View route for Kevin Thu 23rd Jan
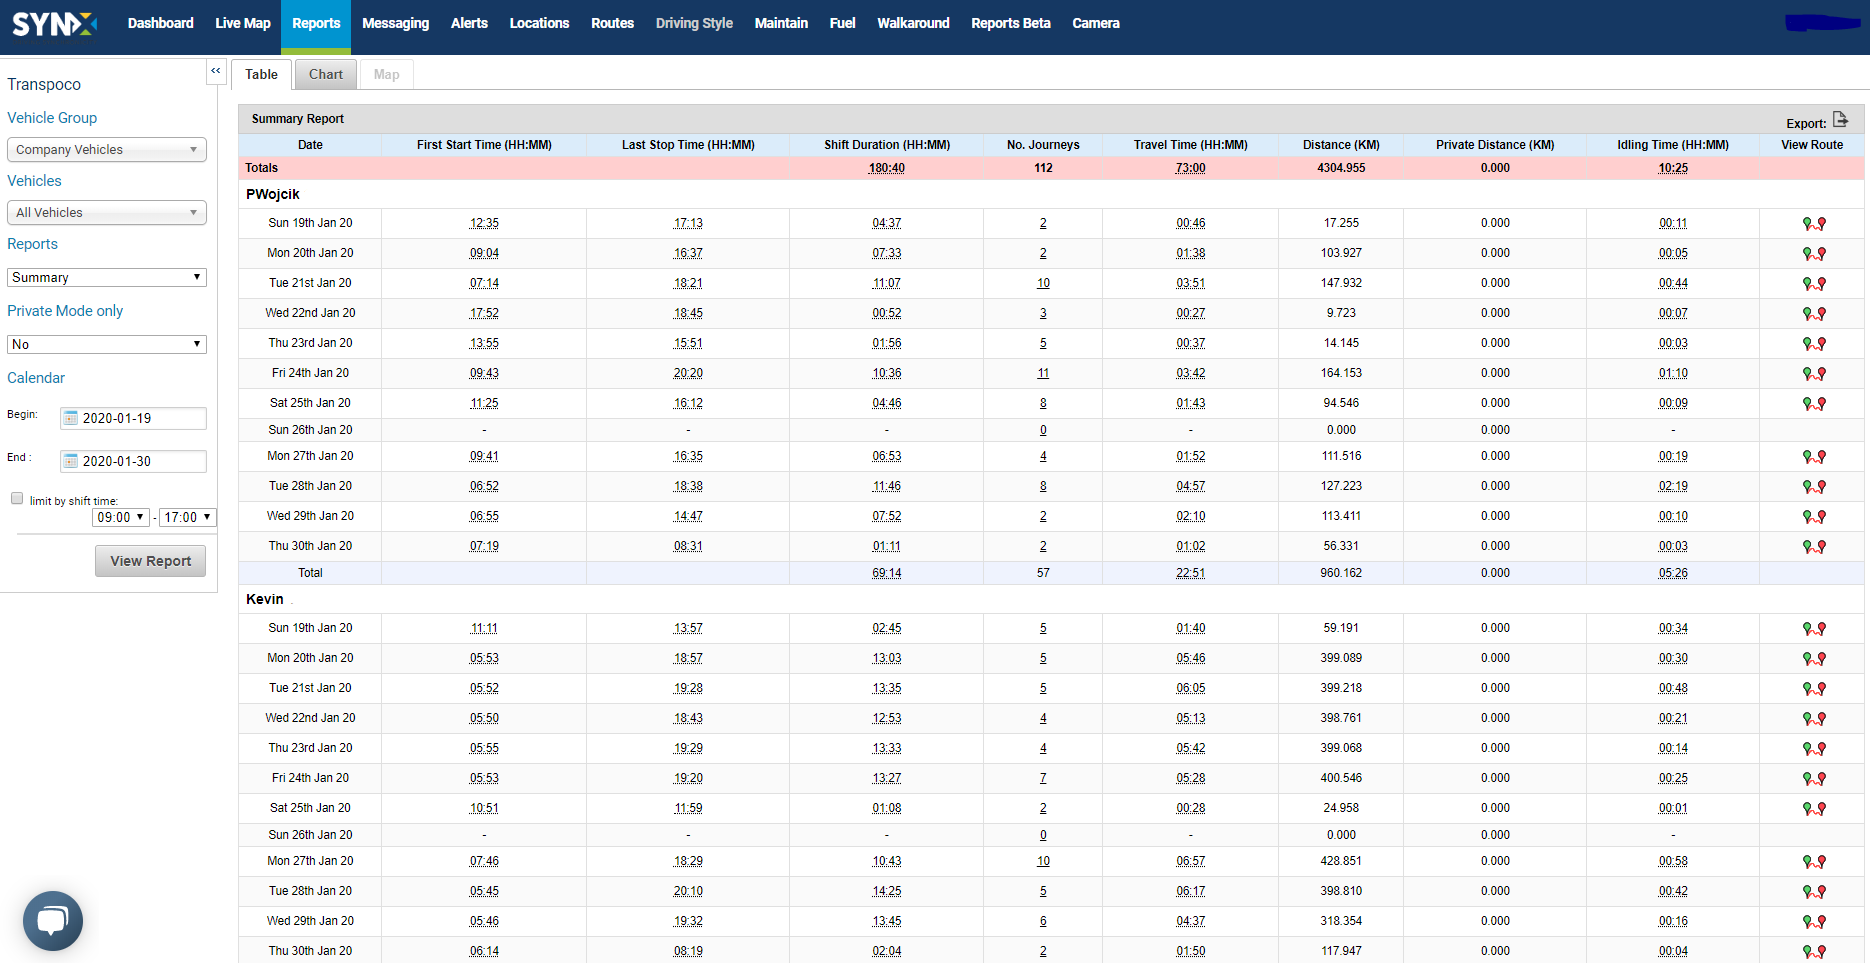The width and height of the screenshot is (1870, 963). [x=1814, y=749]
